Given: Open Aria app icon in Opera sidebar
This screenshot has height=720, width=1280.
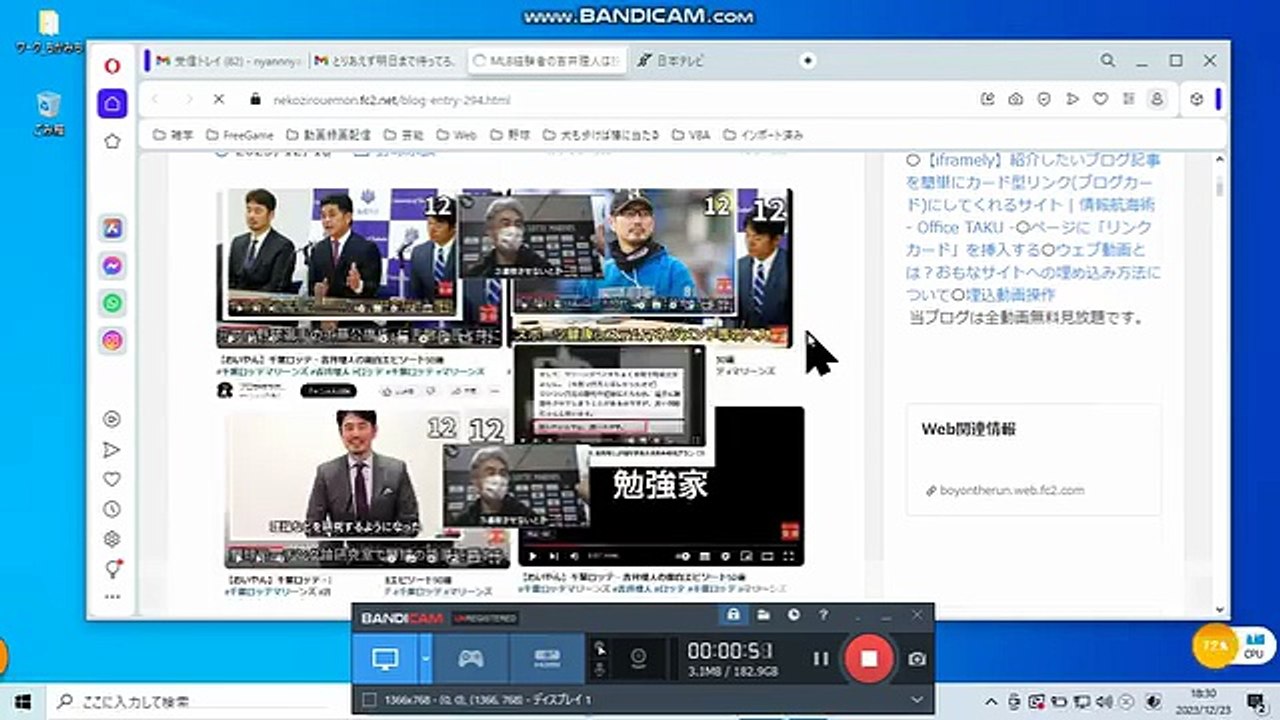Looking at the screenshot, I should (112, 228).
